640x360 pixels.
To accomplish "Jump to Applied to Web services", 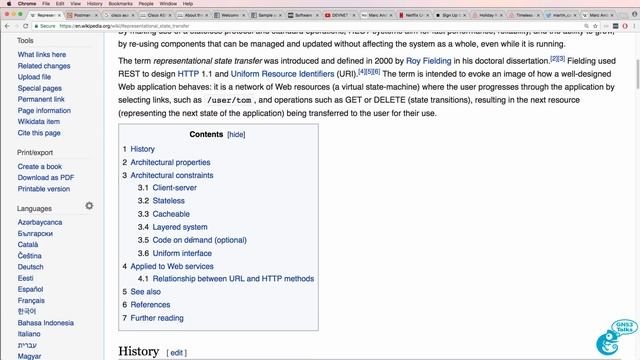I will (x=172, y=267).
